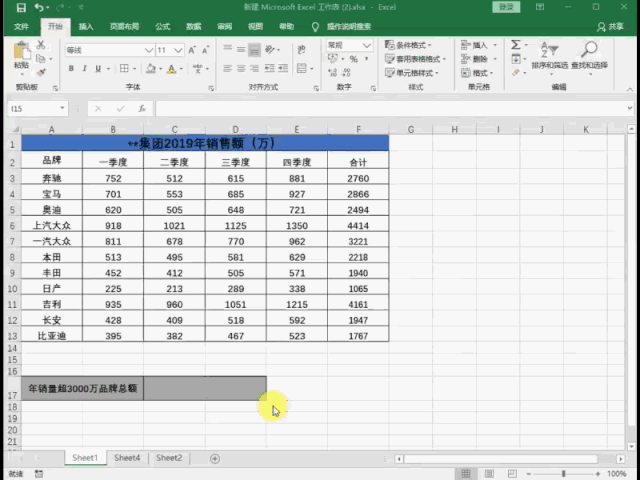Select gray result cell C17
The image size is (640, 480).
205,388
